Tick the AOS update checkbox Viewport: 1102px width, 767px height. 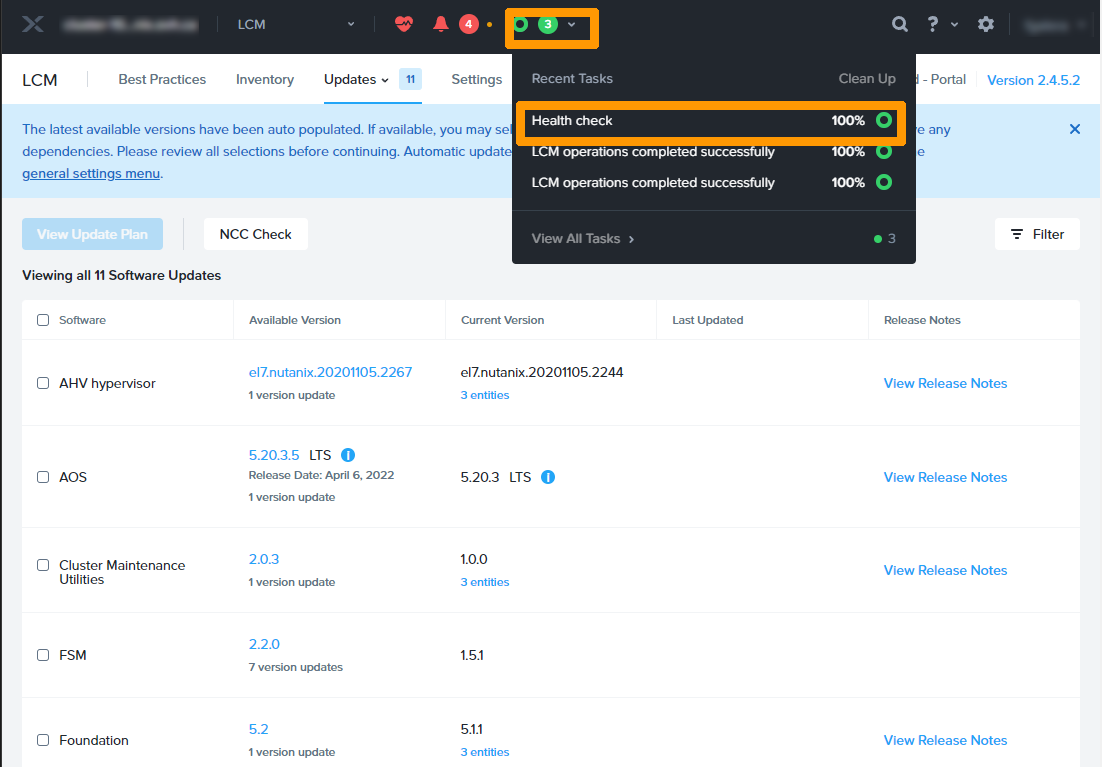[43, 477]
